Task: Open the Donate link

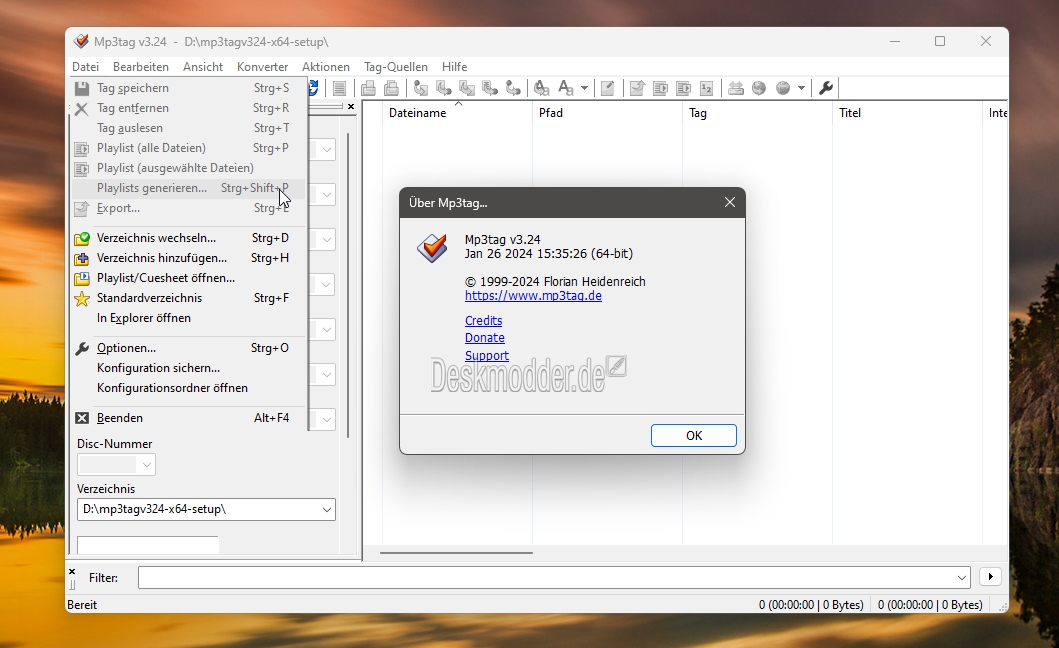Action: coord(484,338)
